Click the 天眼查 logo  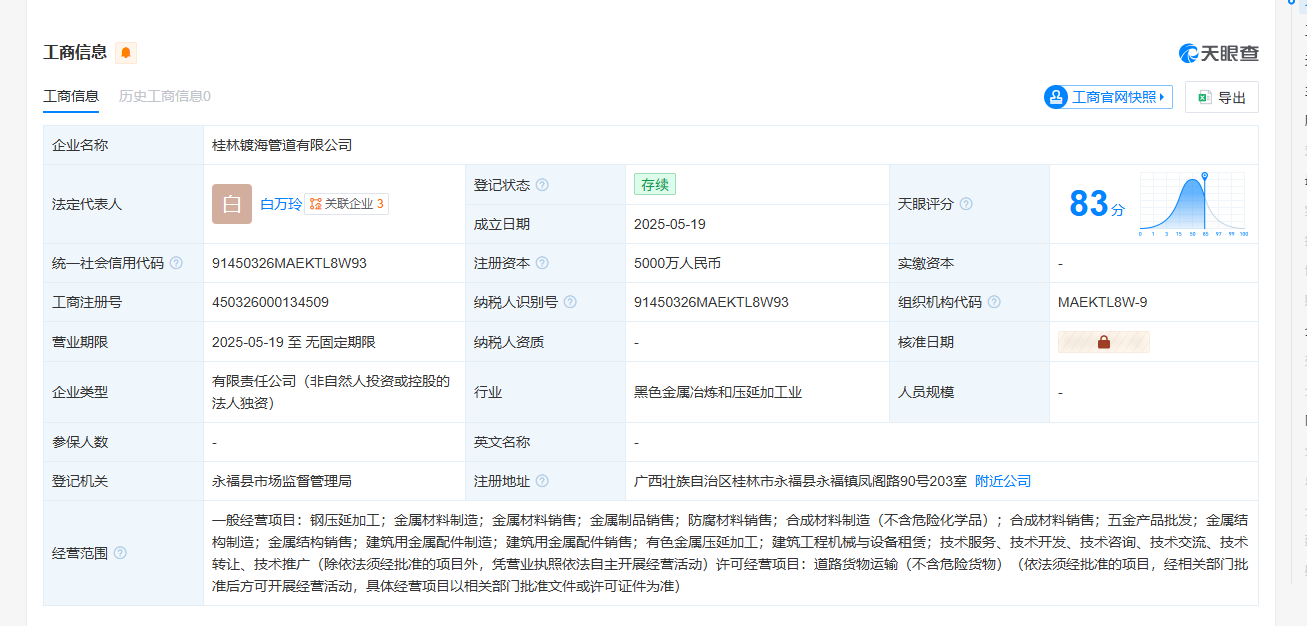[1218, 54]
